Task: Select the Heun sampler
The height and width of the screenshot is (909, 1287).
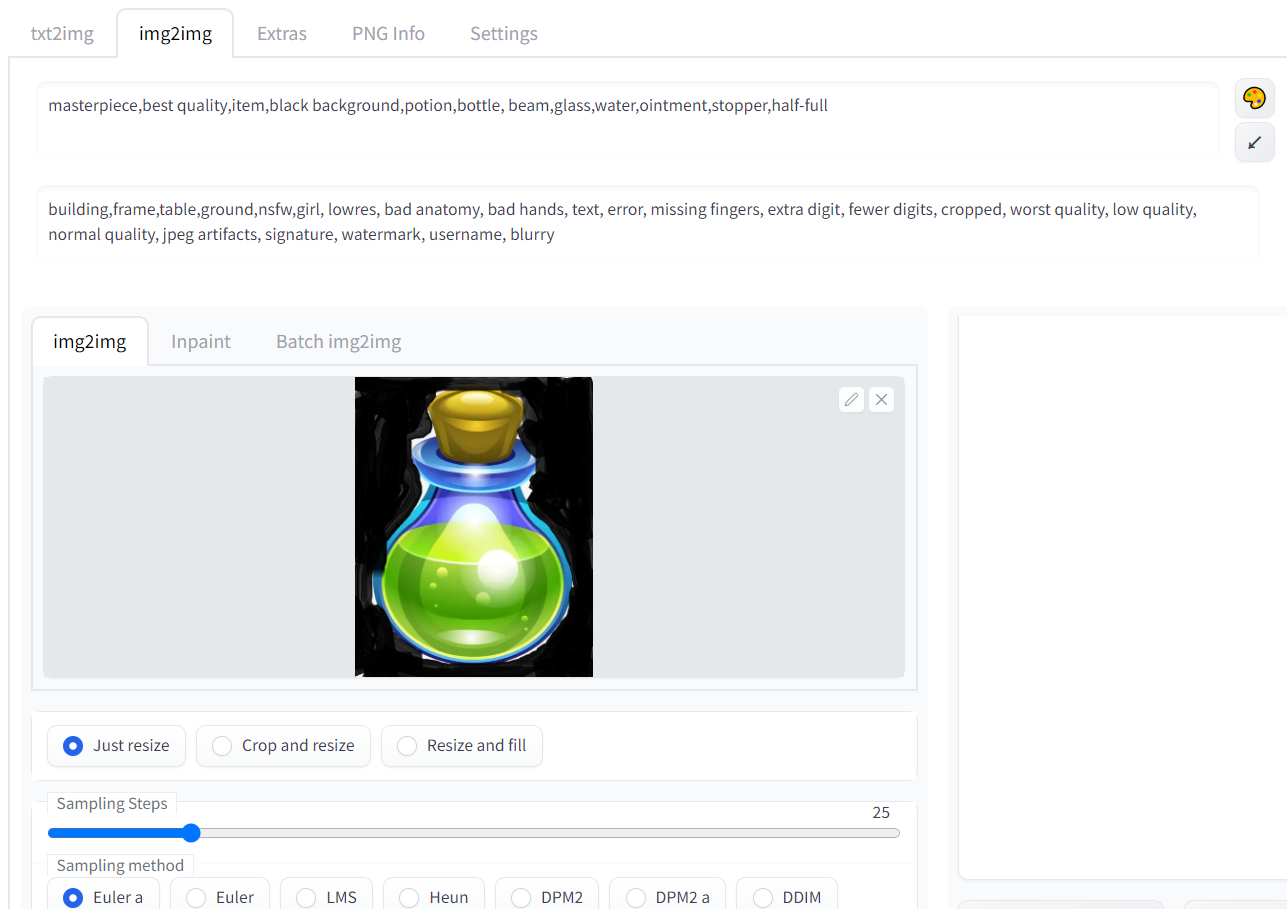Action: [x=433, y=897]
